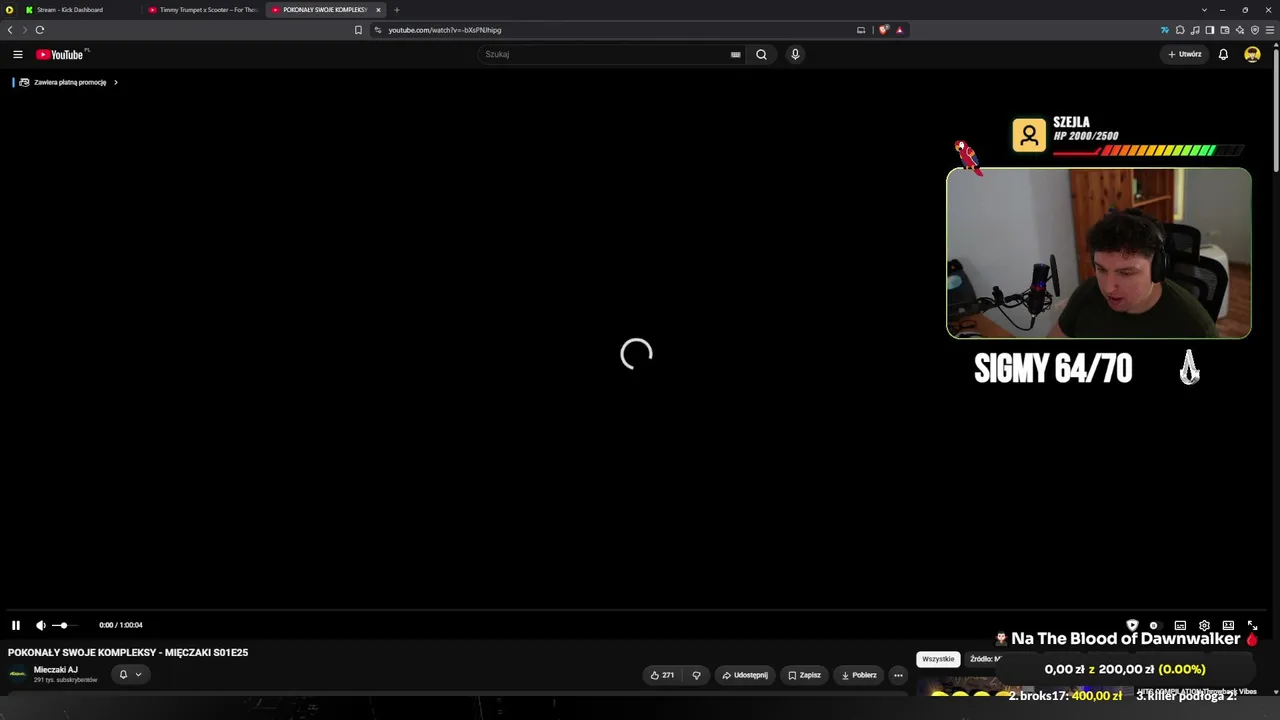Open Brave Leo AI sparkle icon
Screen dimensions: 1280x720
point(1240,30)
